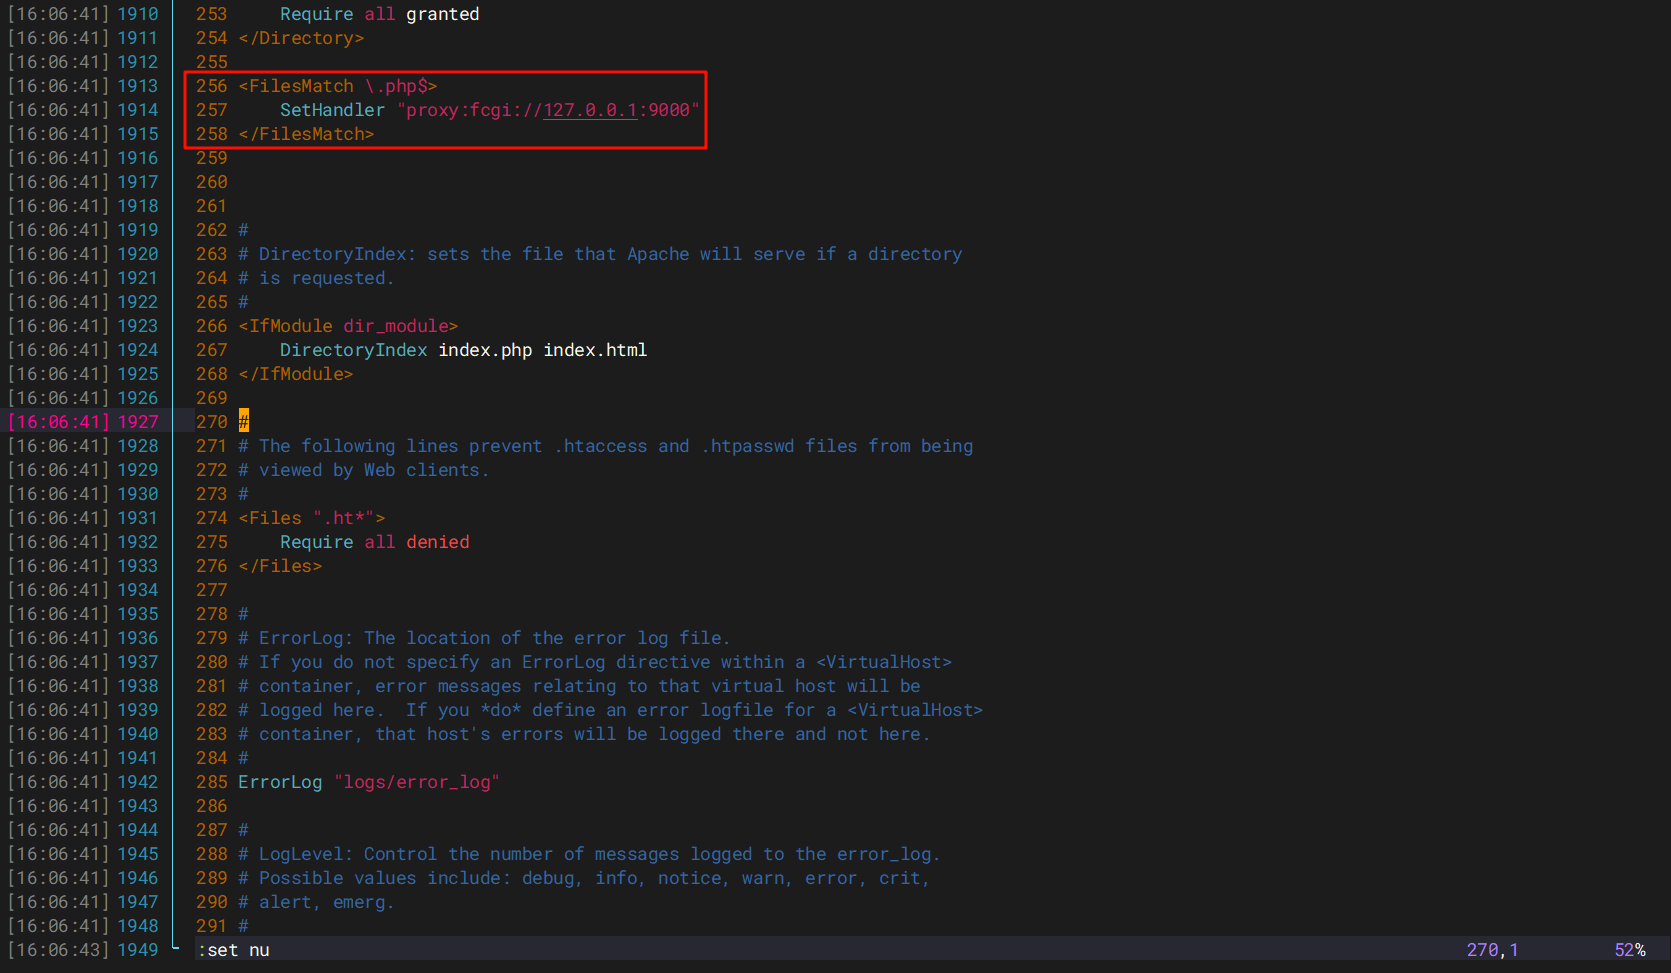Click the '</FilesMatch>' closing tag on line 258
This screenshot has height=973, width=1671.
click(x=306, y=134)
